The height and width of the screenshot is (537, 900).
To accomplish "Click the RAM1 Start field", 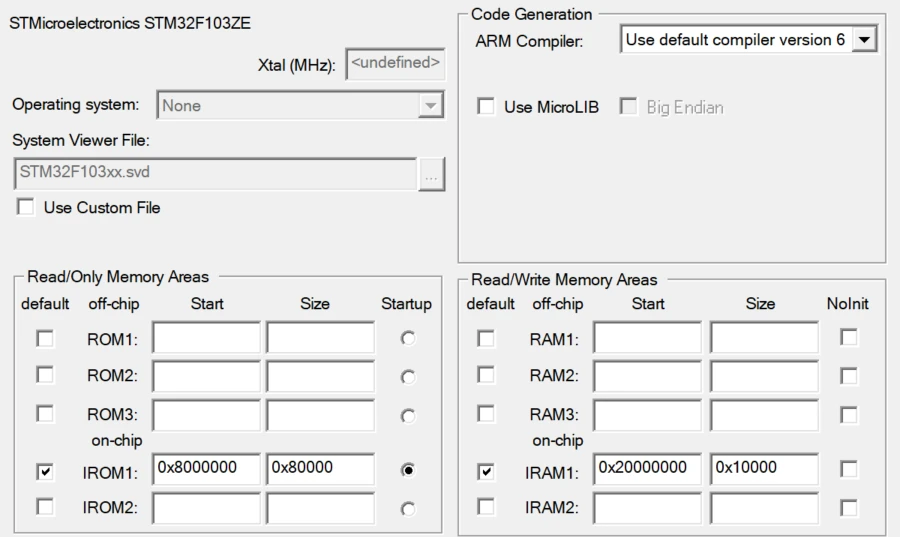I will 647,337.
